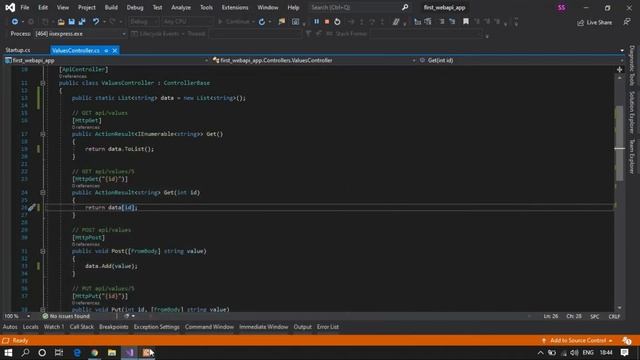Switch to the Startup.cs tab
640x360 pixels.
click(18, 50)
